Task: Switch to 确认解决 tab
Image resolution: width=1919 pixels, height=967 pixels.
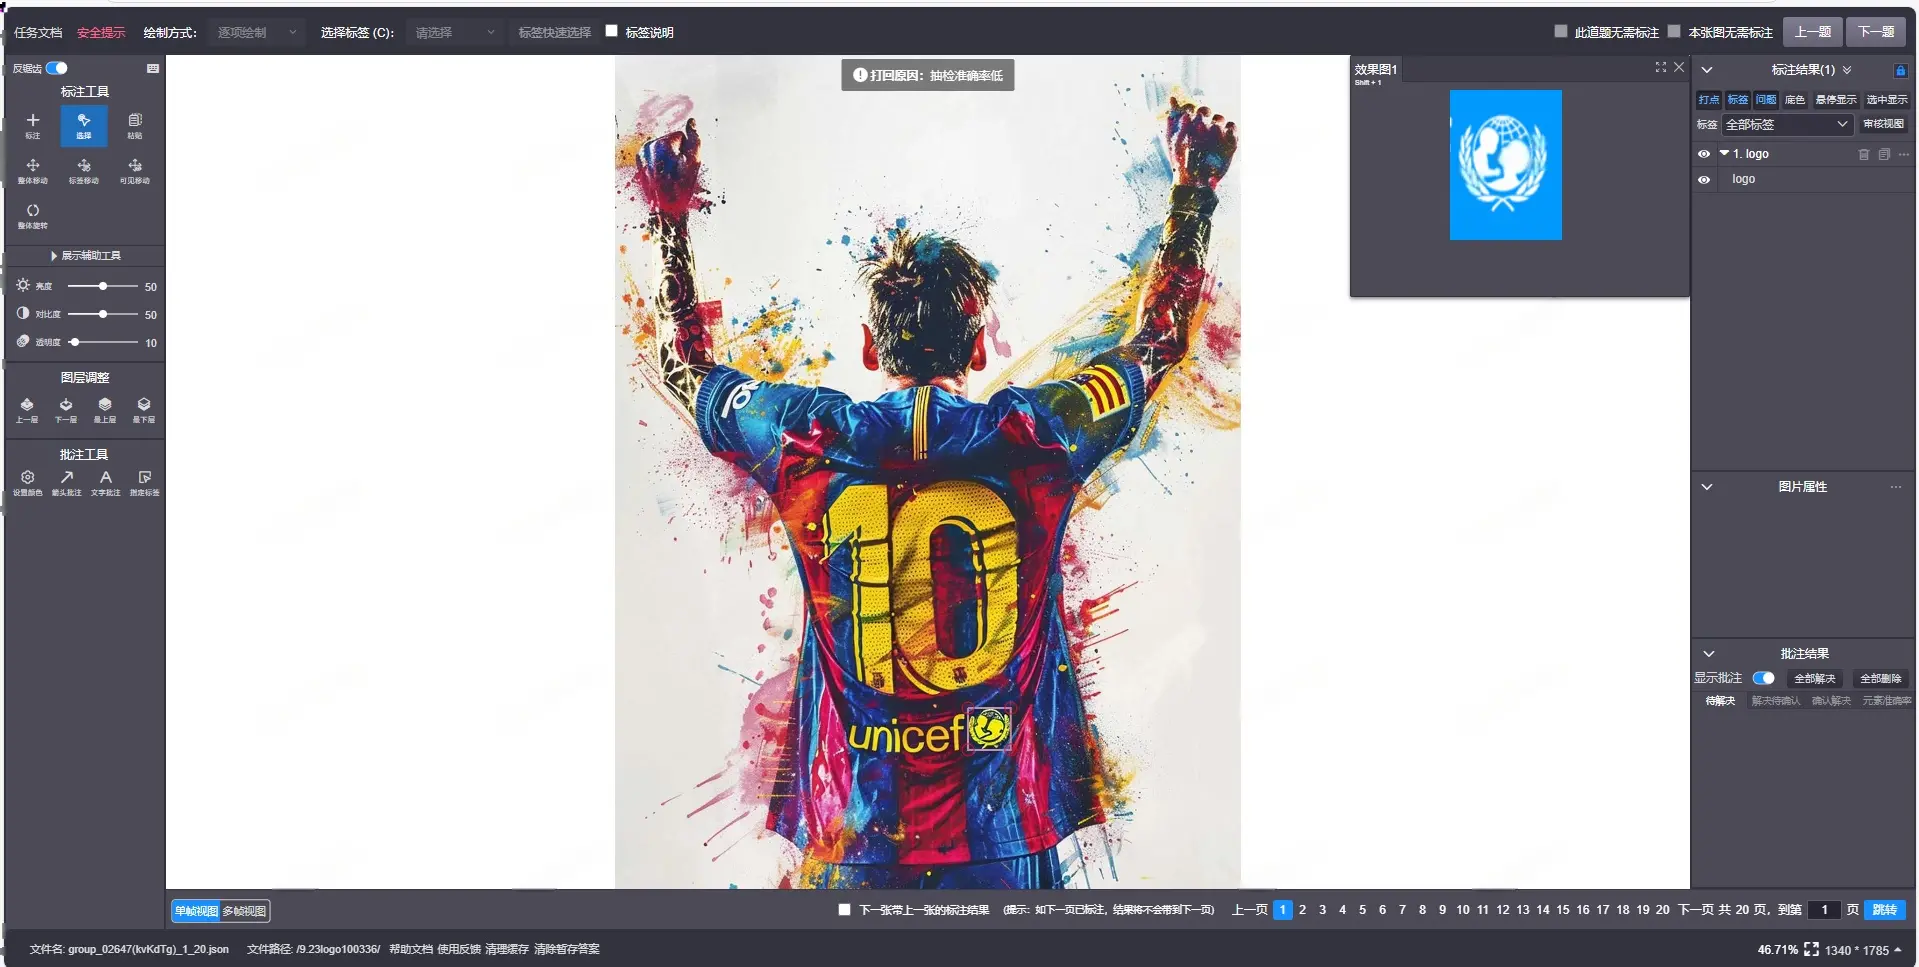Action: coord(1831,701)
